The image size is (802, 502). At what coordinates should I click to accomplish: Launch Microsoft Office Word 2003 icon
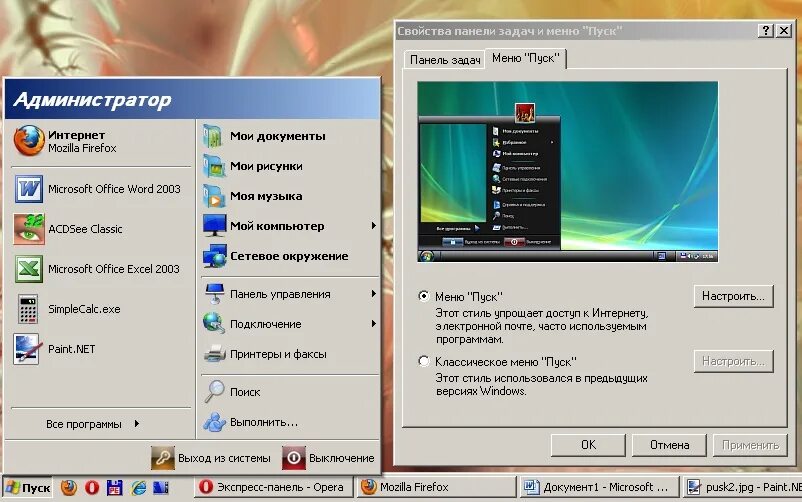tap(29, 189)
